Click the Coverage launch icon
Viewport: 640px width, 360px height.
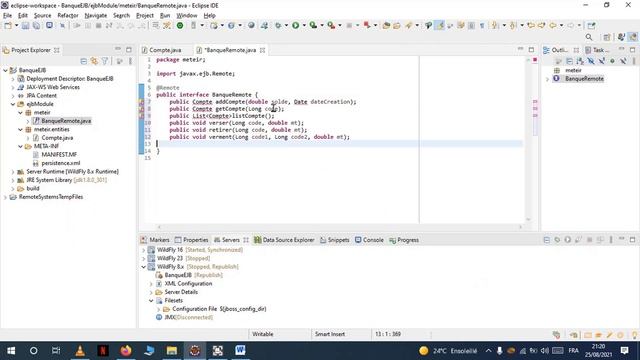313,26
